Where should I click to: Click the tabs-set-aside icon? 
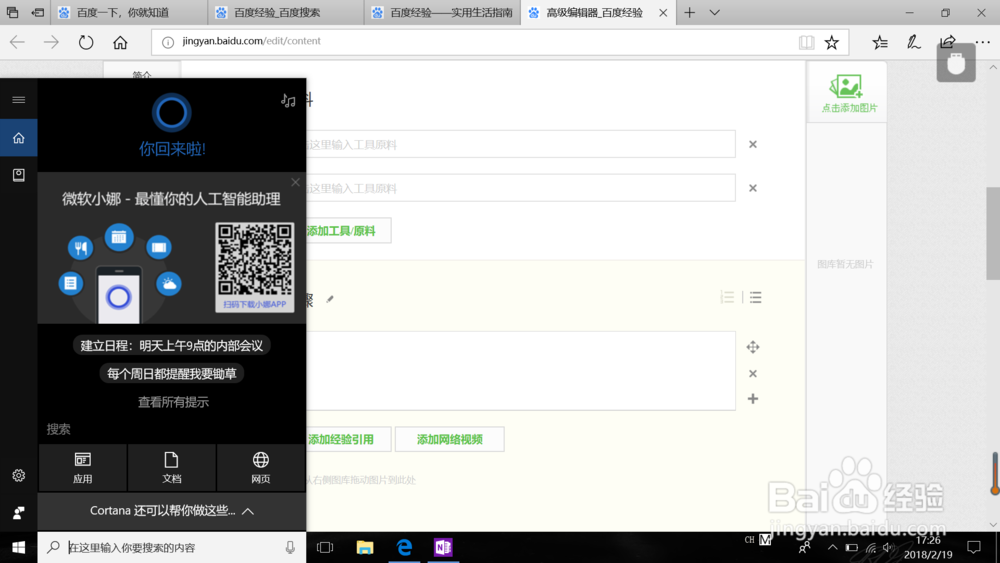tap(38, 12)
